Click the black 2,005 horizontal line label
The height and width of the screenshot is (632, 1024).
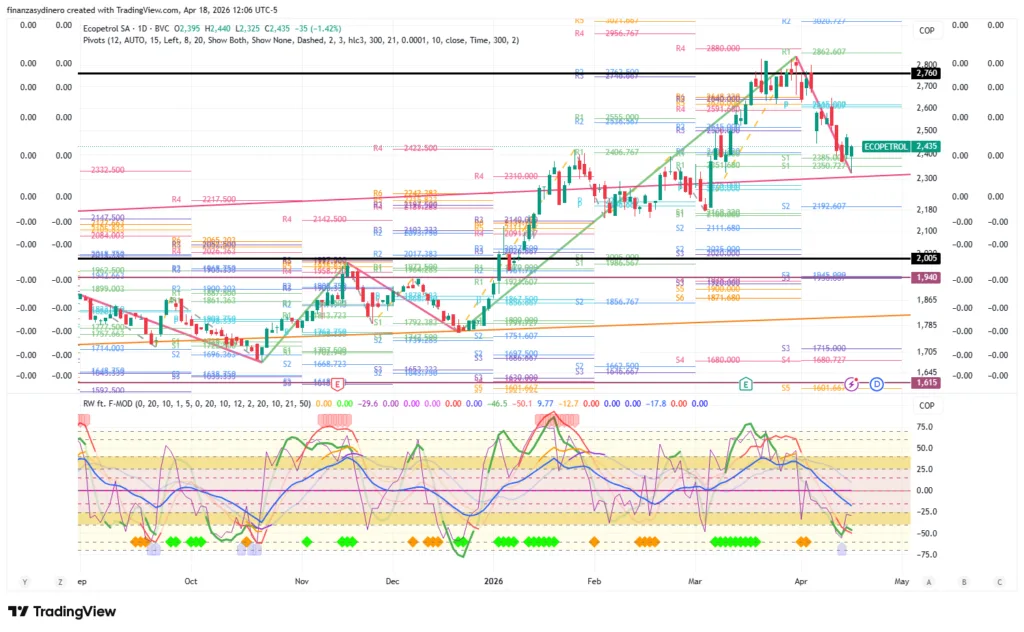click(x=926, y=258)
